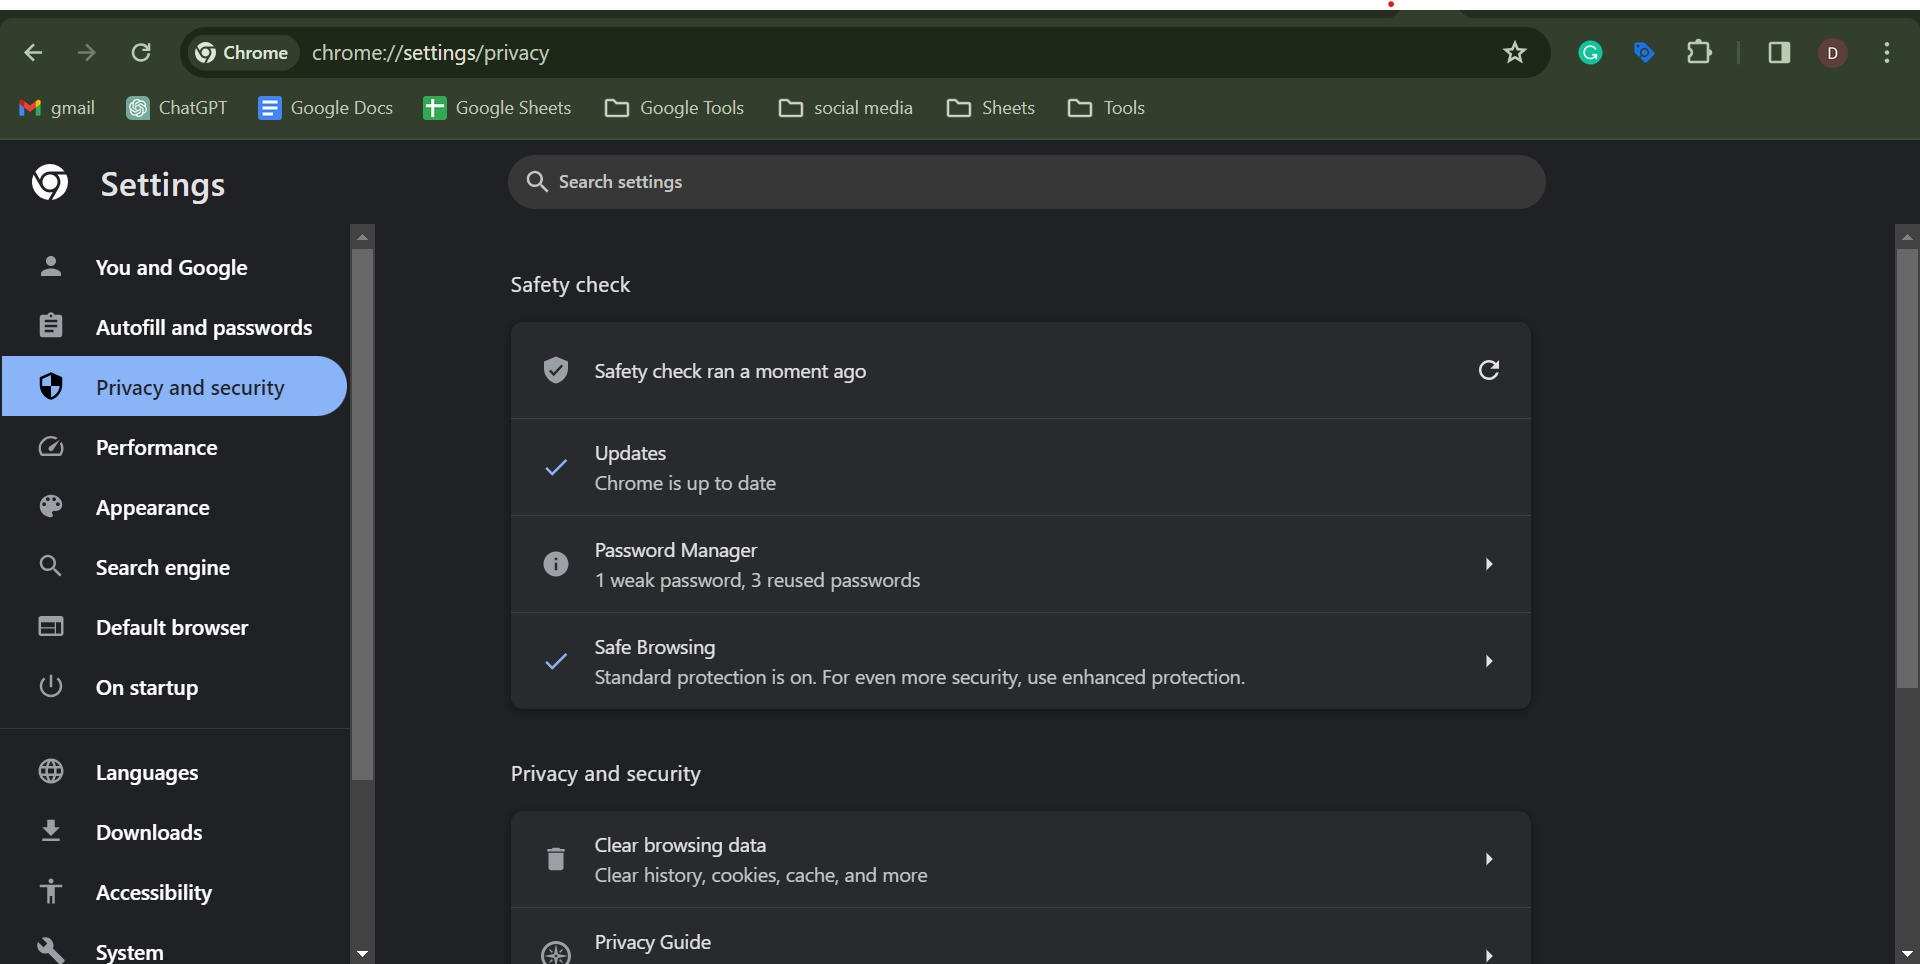The width and height of the screenshot is (1920, 964).
Task: Click the Safe Browsing checkmark icon
Action: (x=556, y=661)
